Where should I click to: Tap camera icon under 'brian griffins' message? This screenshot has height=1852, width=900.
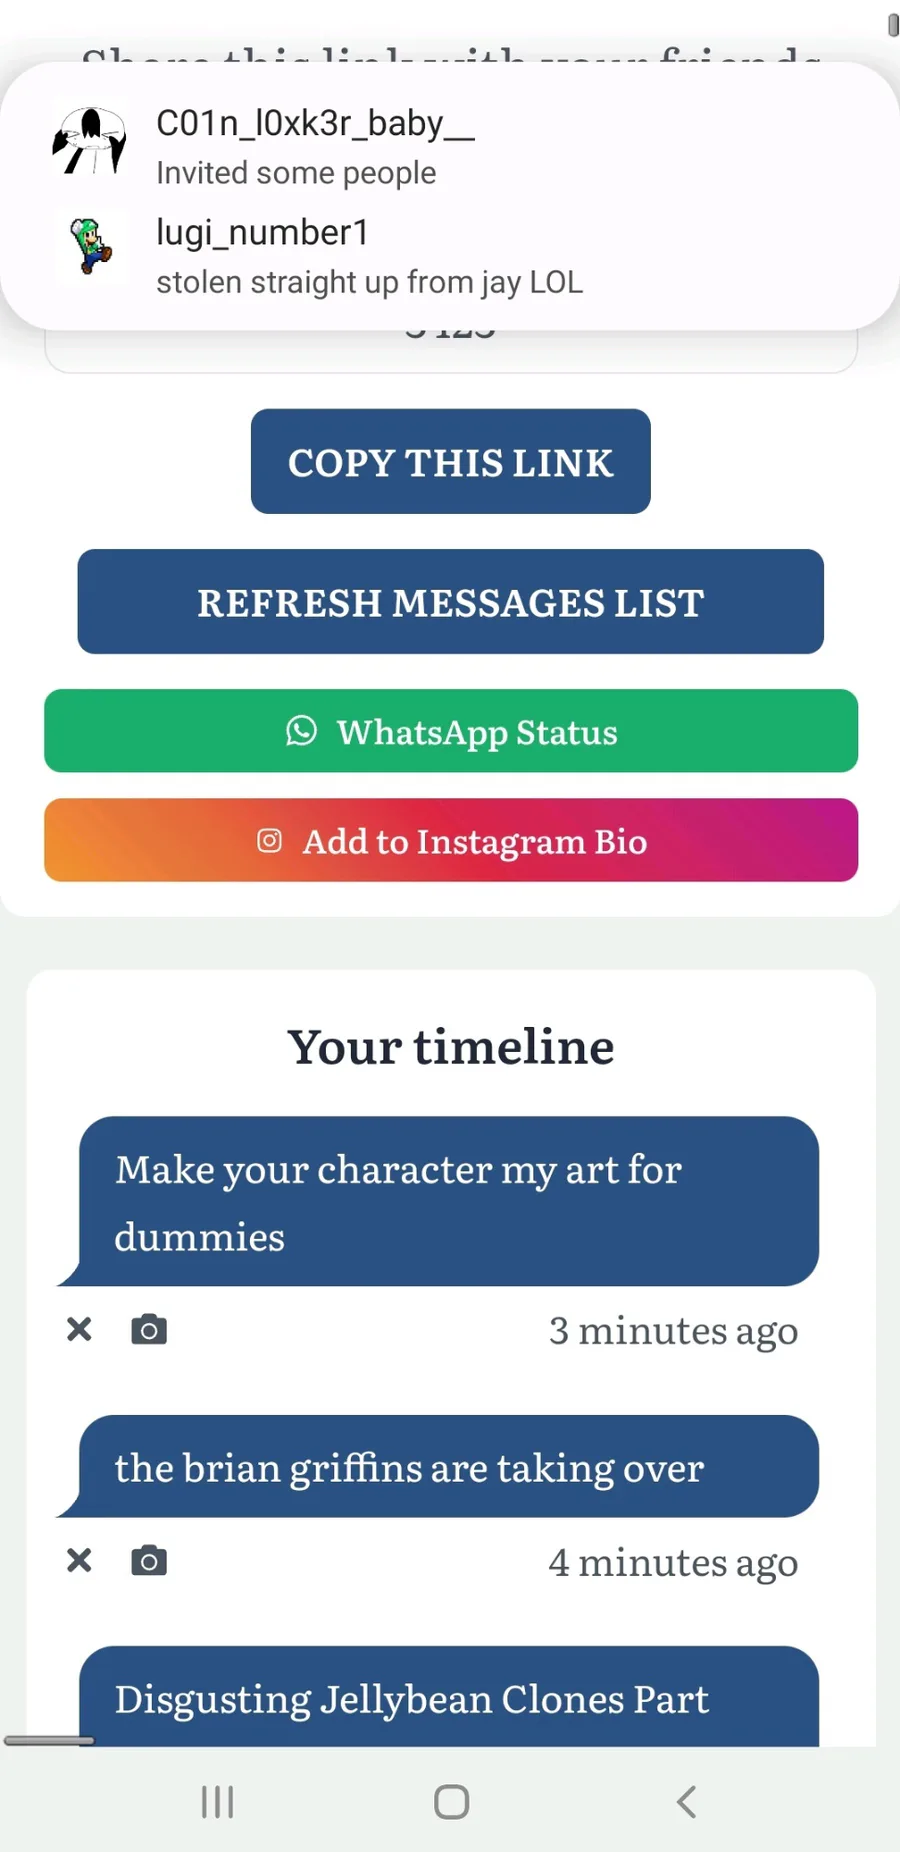tap(149, 1561)
